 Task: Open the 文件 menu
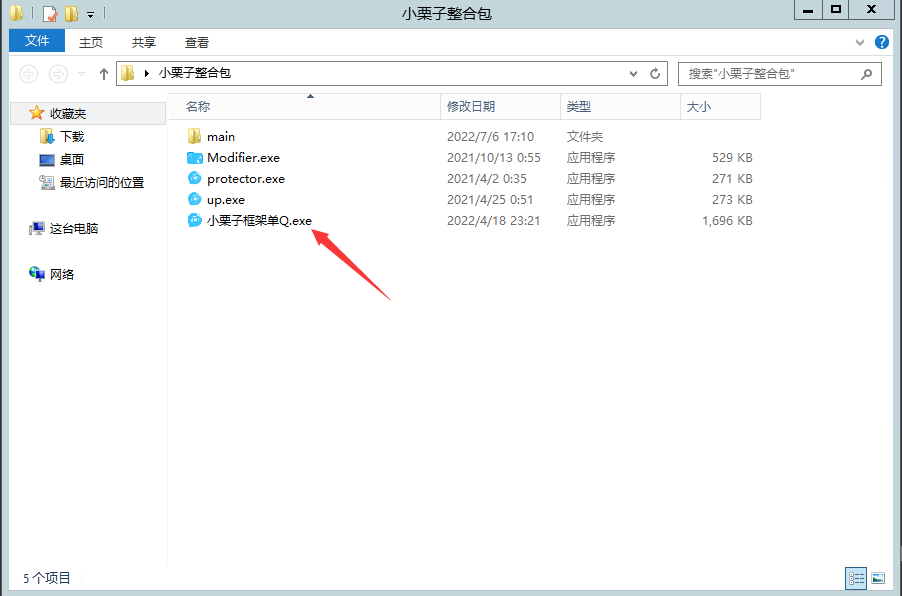coord(37,41)
